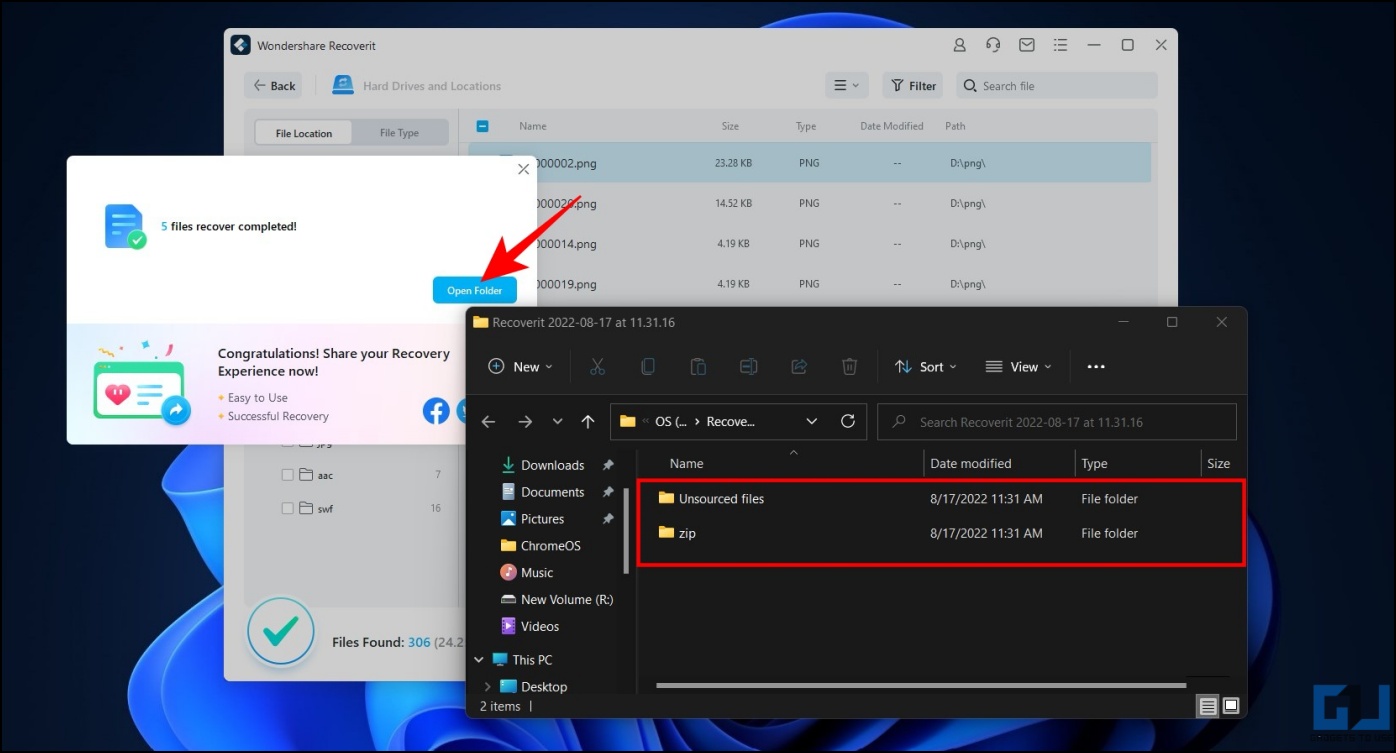Image resolution: width=1396 pixels, height=753 pixels.
Task: Sort Recoverit list by Size column
Action: click(x=730, y=126)
